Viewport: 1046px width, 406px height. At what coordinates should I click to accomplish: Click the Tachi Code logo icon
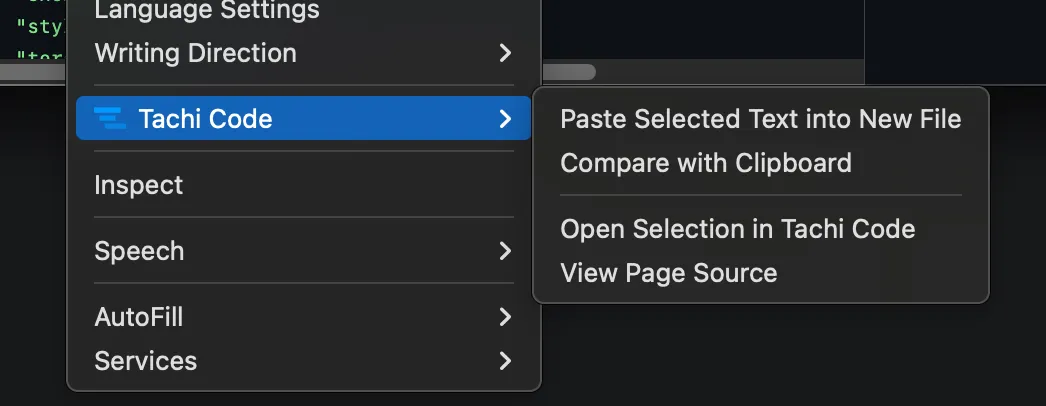click(109, 119)
